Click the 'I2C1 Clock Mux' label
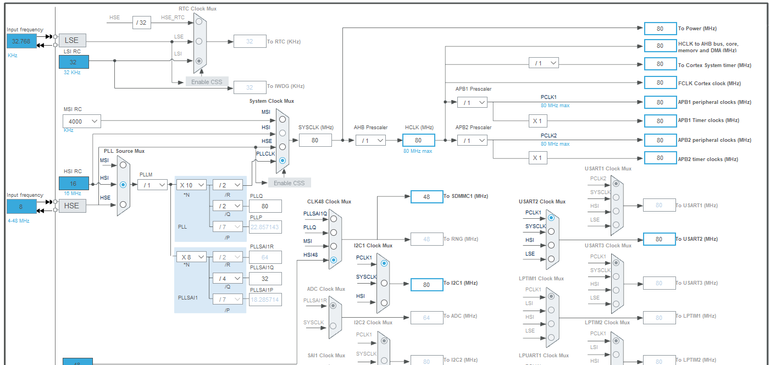Screen dimensions: 770x365 373,245
